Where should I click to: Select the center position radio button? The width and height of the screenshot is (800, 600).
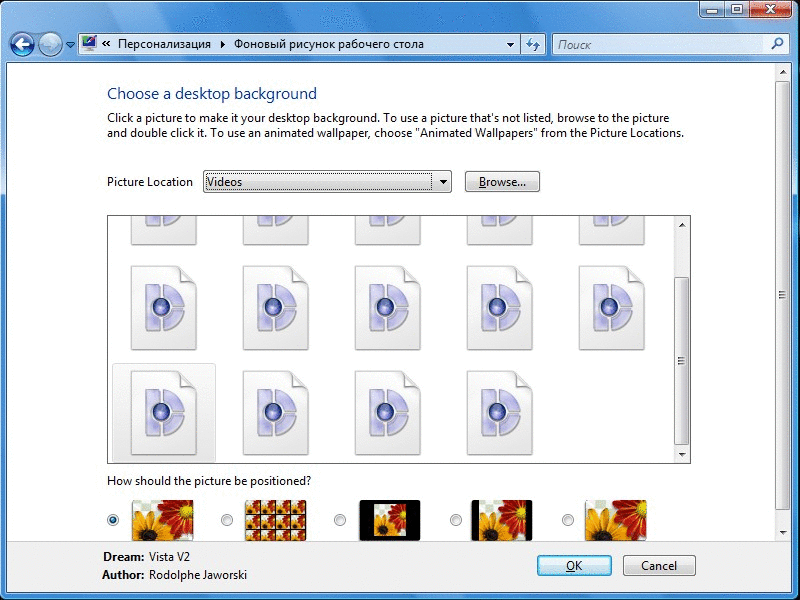tap(340, 520)
